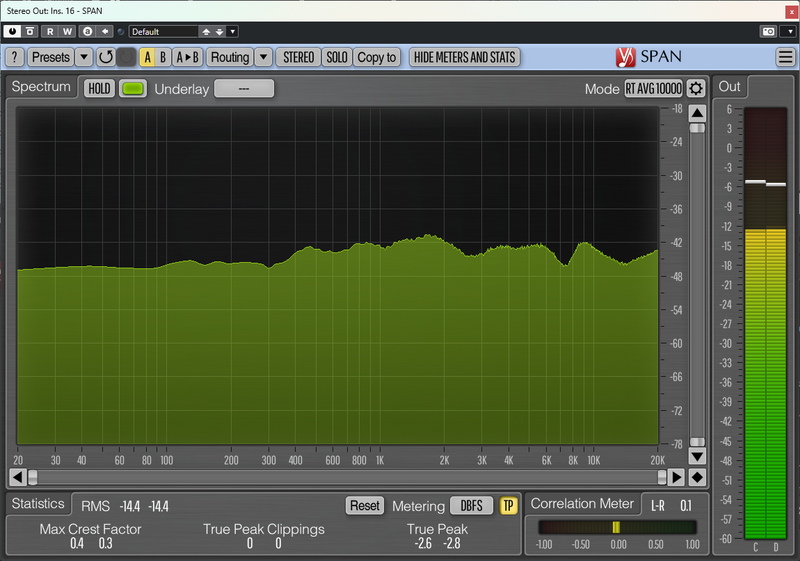Expand the dropdown arrow beside Routing
Viewport: 800px width, 561px height.
263,57
